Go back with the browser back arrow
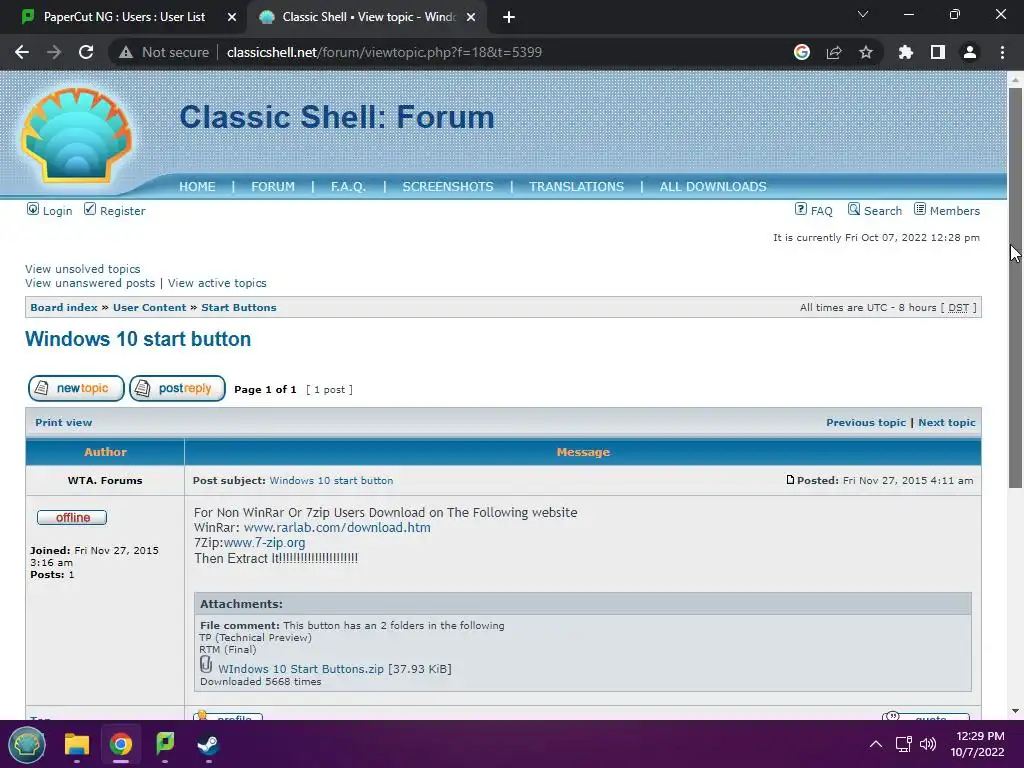The width and height of the screenshot is (1024, 768). click(22, 52)
